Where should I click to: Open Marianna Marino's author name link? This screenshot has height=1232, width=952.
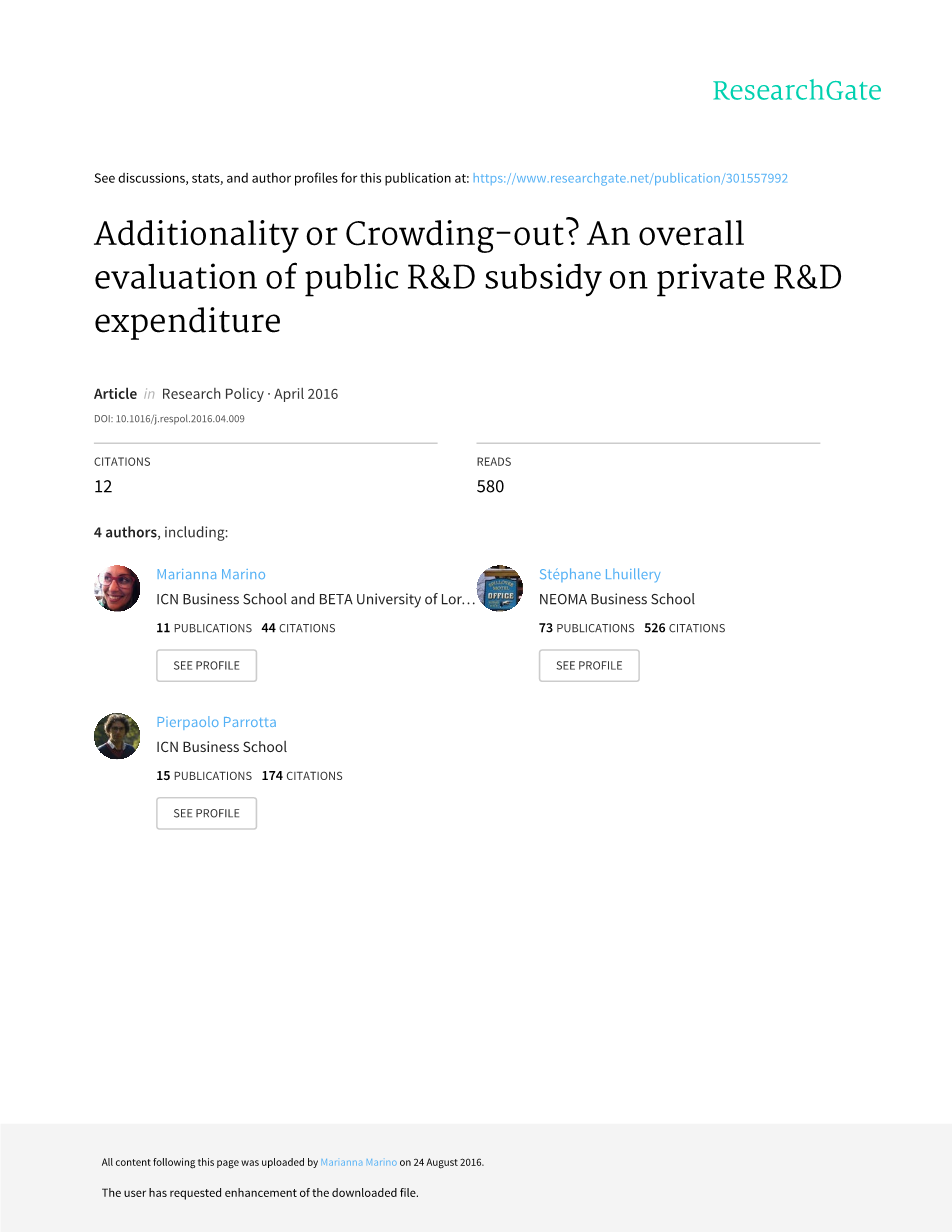click(211, 574)
